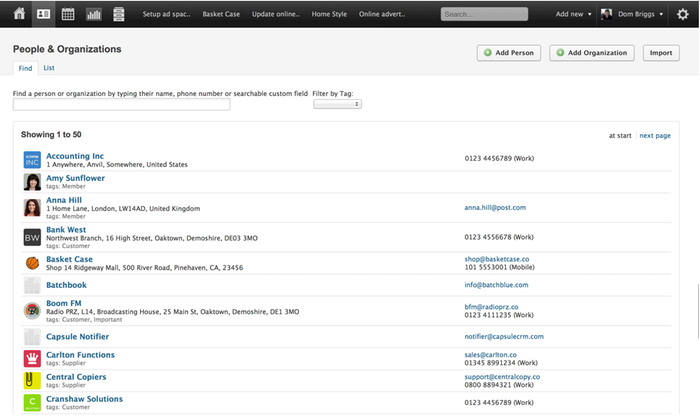Click the Add Person button
Viewport: 700px width, 419px height.
pos(509,53)
